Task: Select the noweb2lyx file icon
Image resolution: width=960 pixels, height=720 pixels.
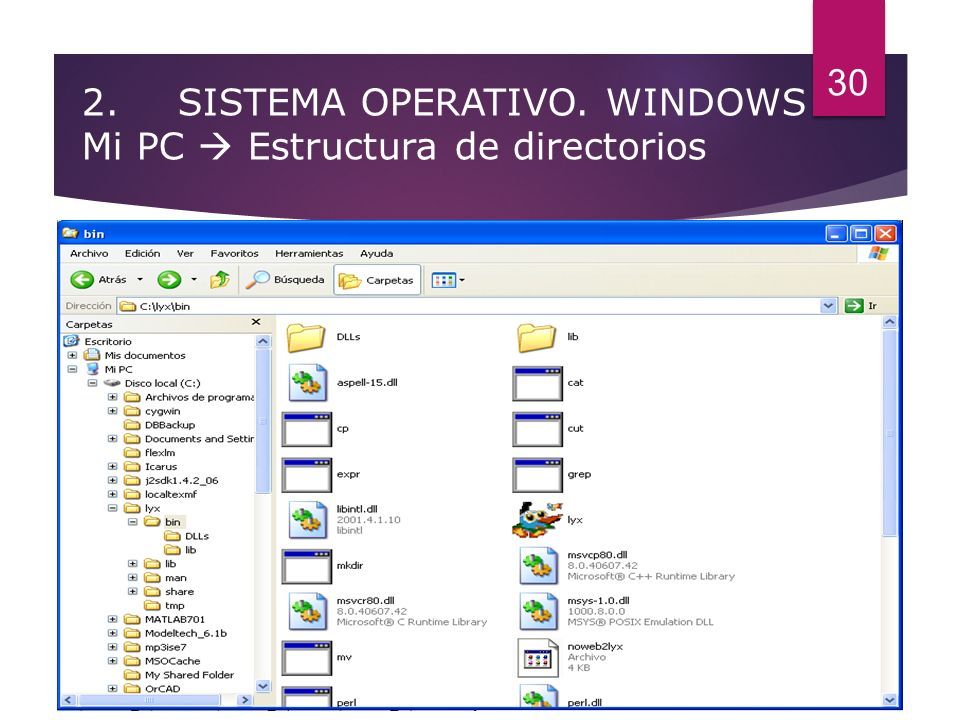Action: [538, 658]
